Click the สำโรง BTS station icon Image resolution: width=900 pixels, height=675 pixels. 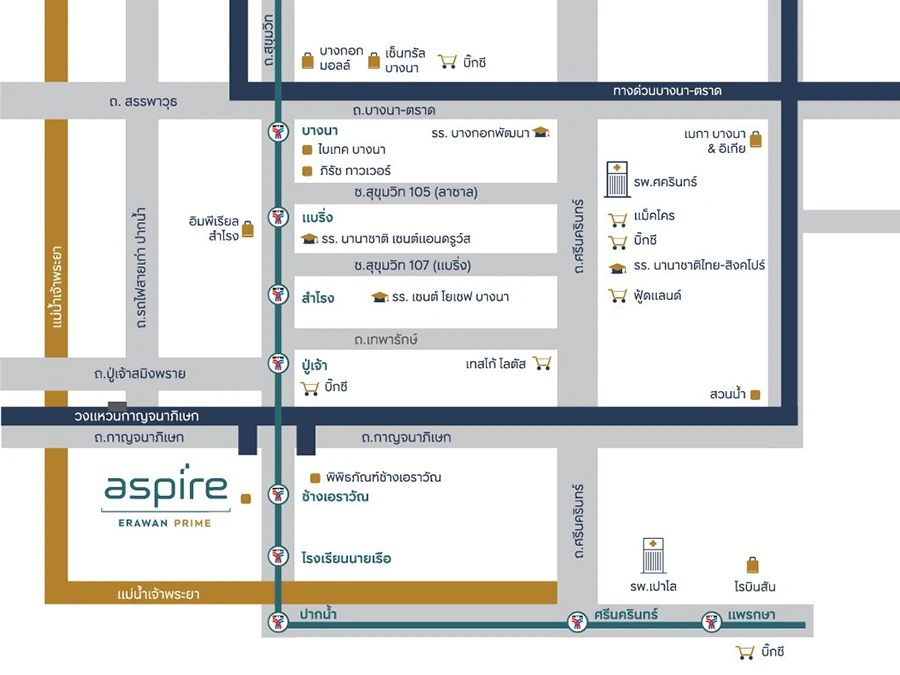tap(278, 295)
